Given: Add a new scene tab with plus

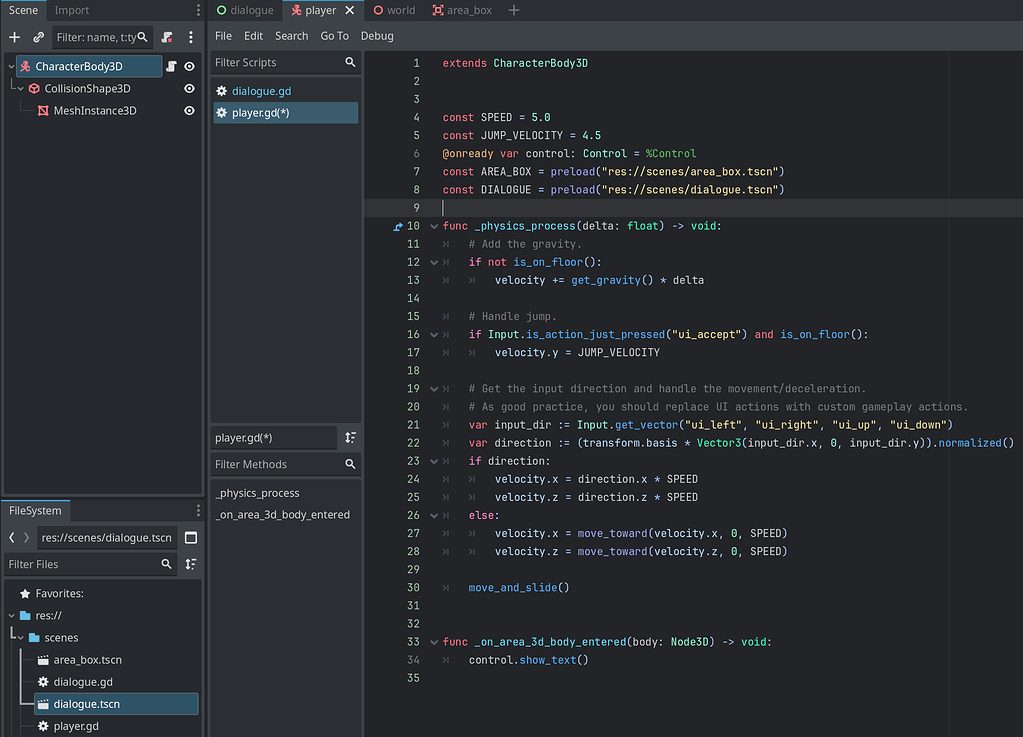Looking at the screenshot, I should pos(514,10).
